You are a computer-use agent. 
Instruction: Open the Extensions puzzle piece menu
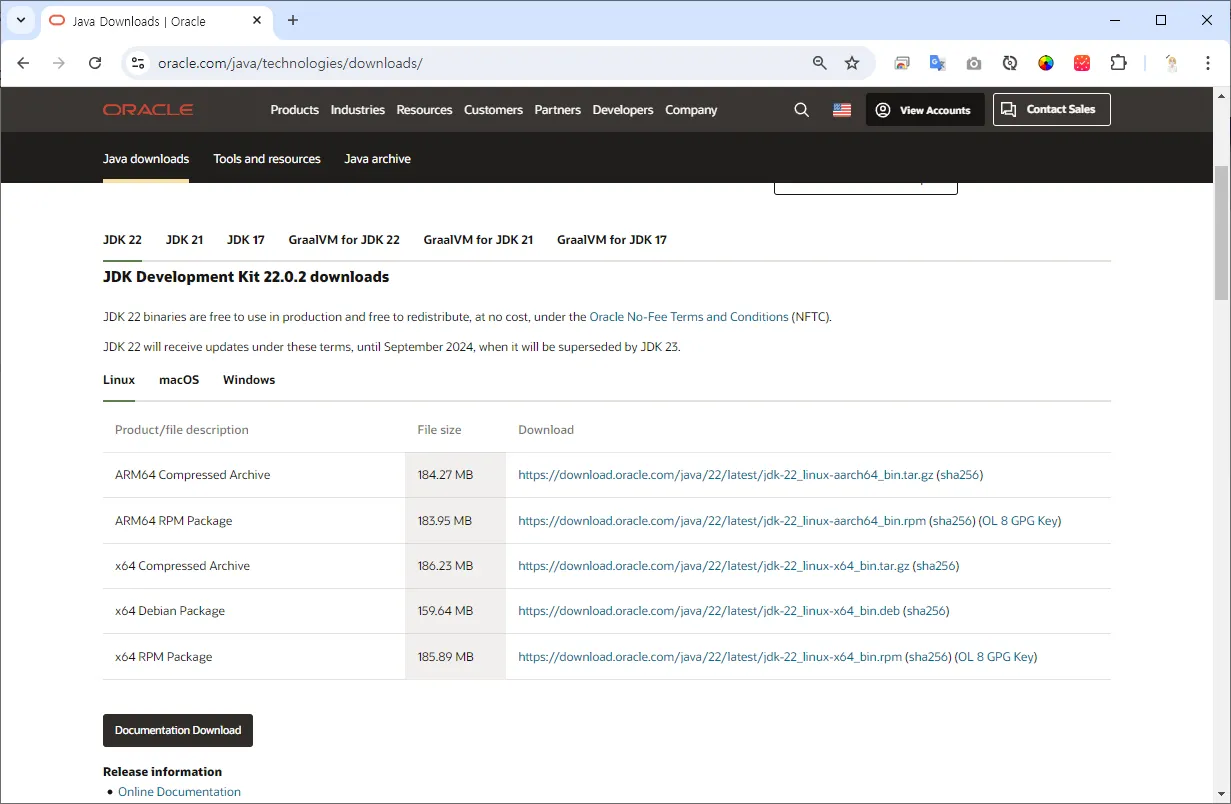tap(1119, 63)
